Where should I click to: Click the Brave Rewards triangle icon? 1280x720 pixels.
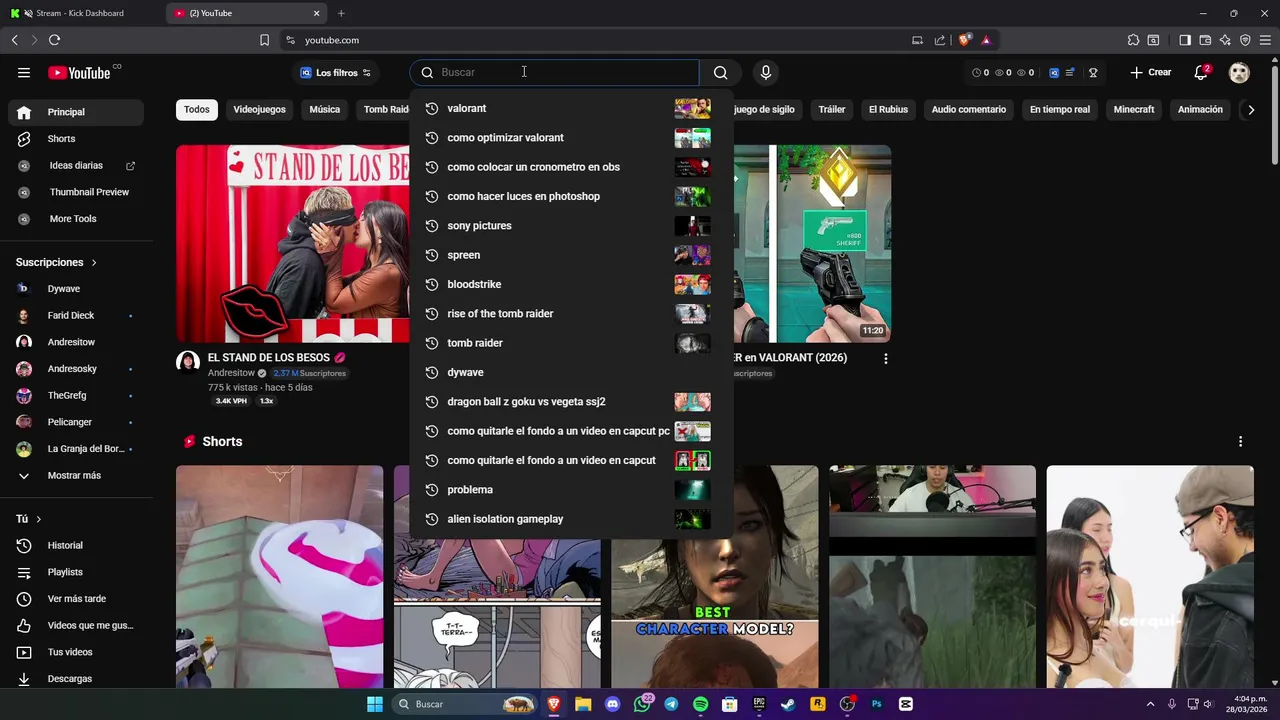tap(986, 40)
